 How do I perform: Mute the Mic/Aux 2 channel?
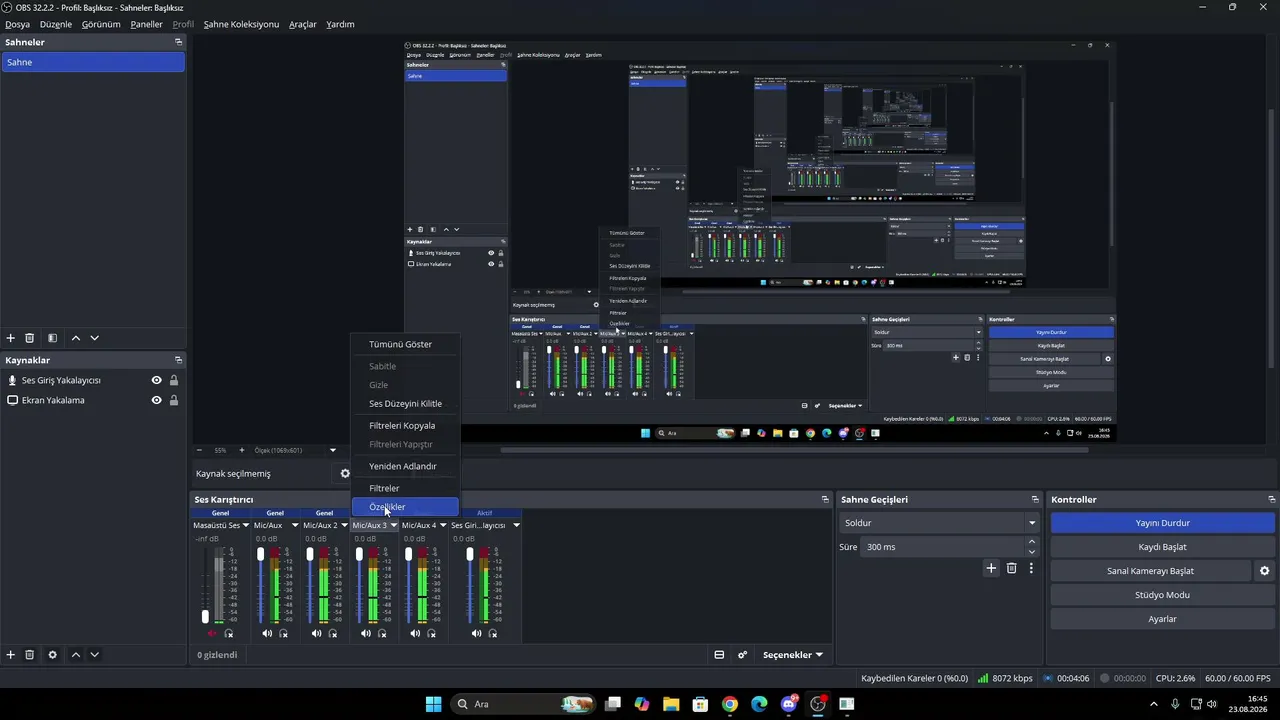pos(316,633)
